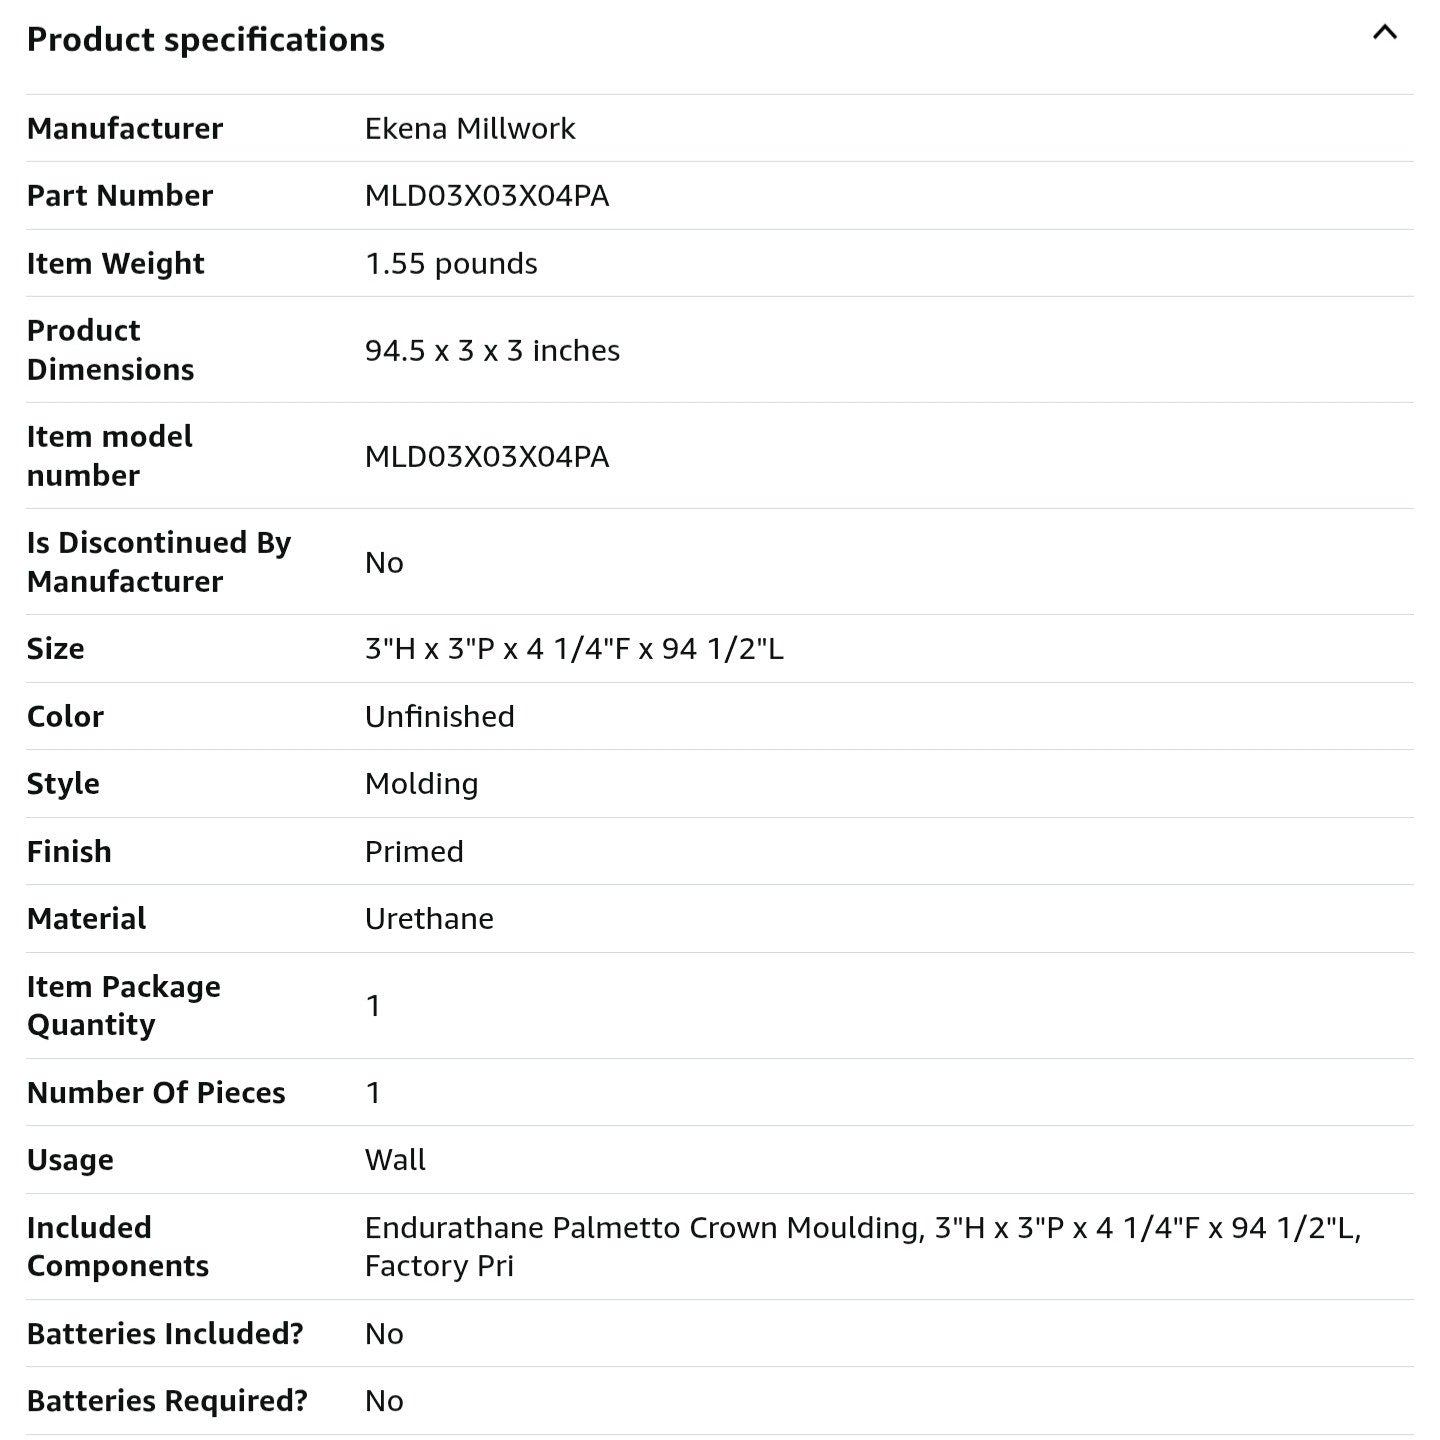Click the Ekena Millwork manufacturer value
This screenshot has height=1440, width=1440.
470,129
